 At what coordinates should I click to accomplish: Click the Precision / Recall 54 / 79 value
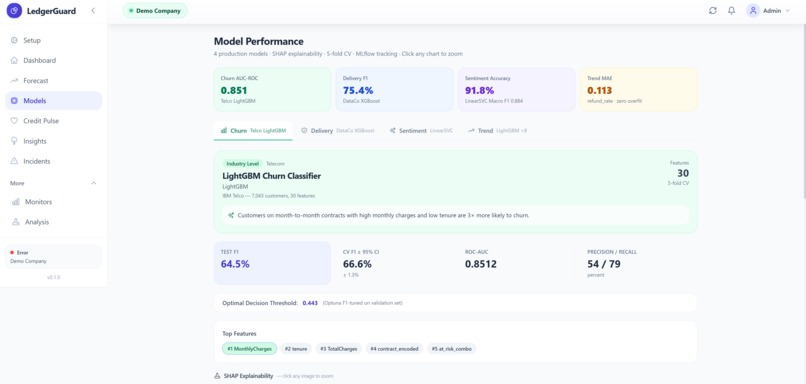coord(604,264)
